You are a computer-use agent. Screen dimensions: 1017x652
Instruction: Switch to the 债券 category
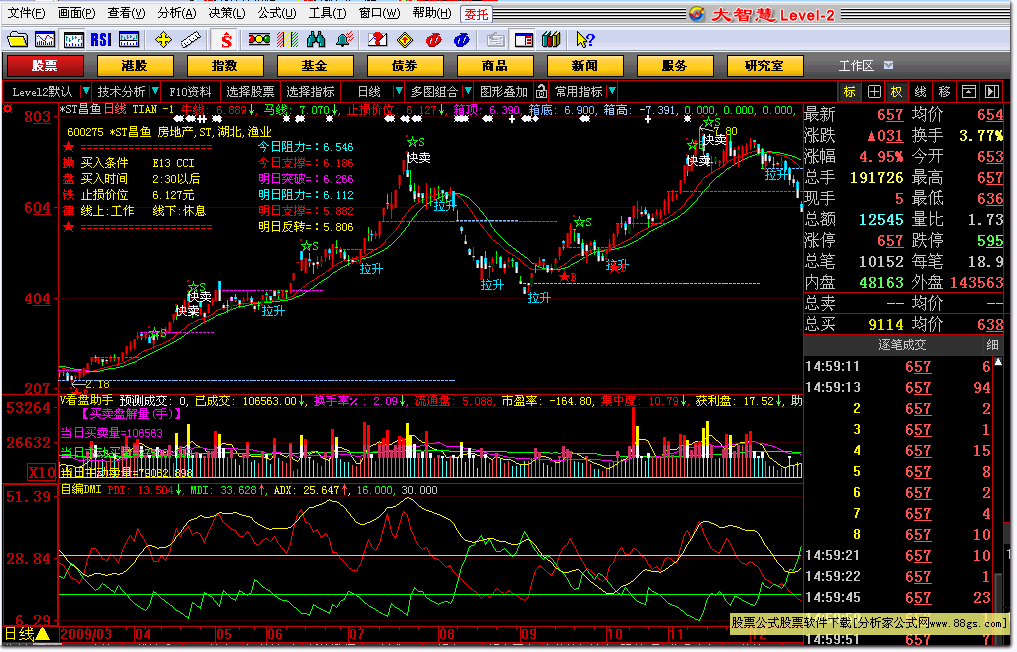click(405, 66)
